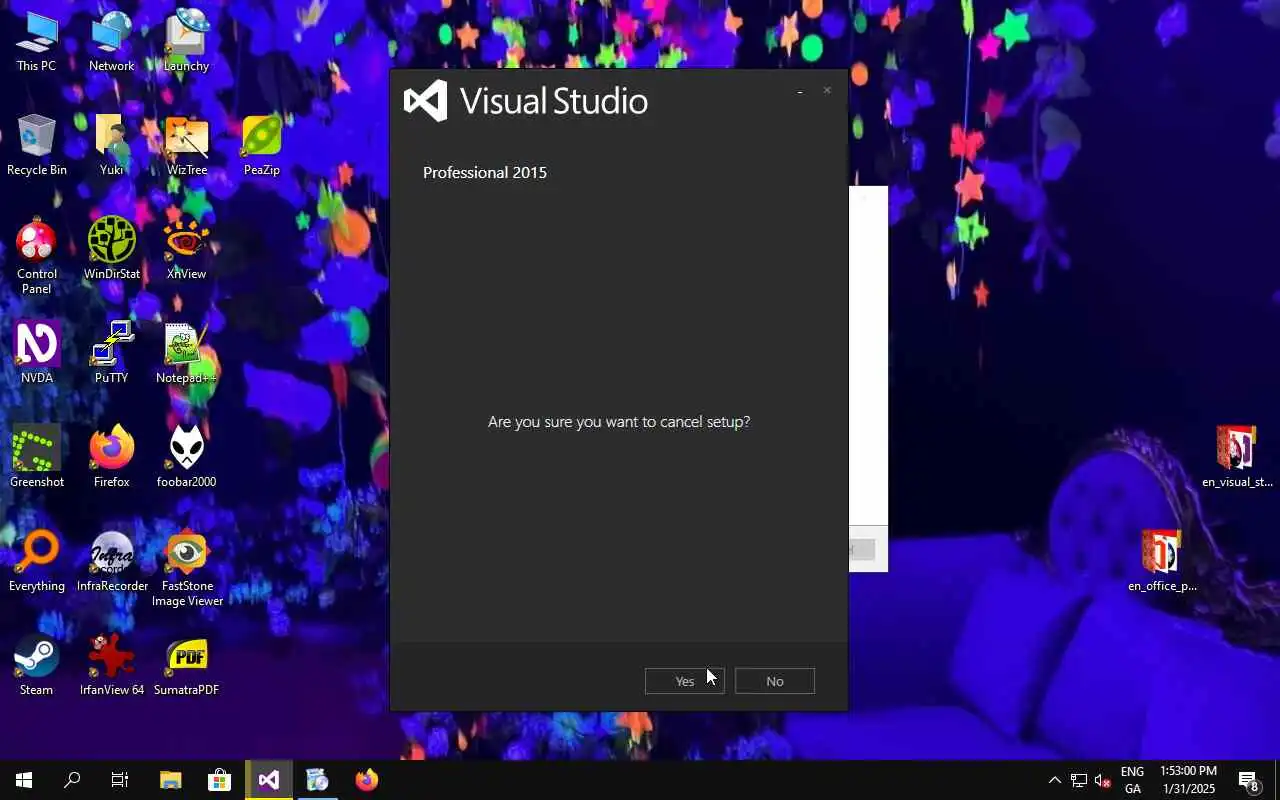Select the en_visual_st... archive file
Viewport: 1280px width, 800px height.
coord(1237,458)
